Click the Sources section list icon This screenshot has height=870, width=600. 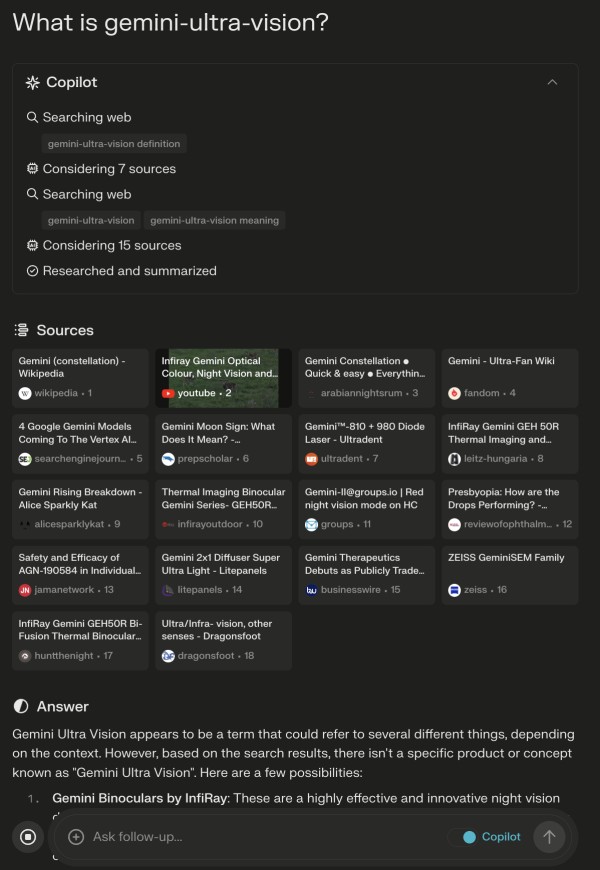click(21, 330)
